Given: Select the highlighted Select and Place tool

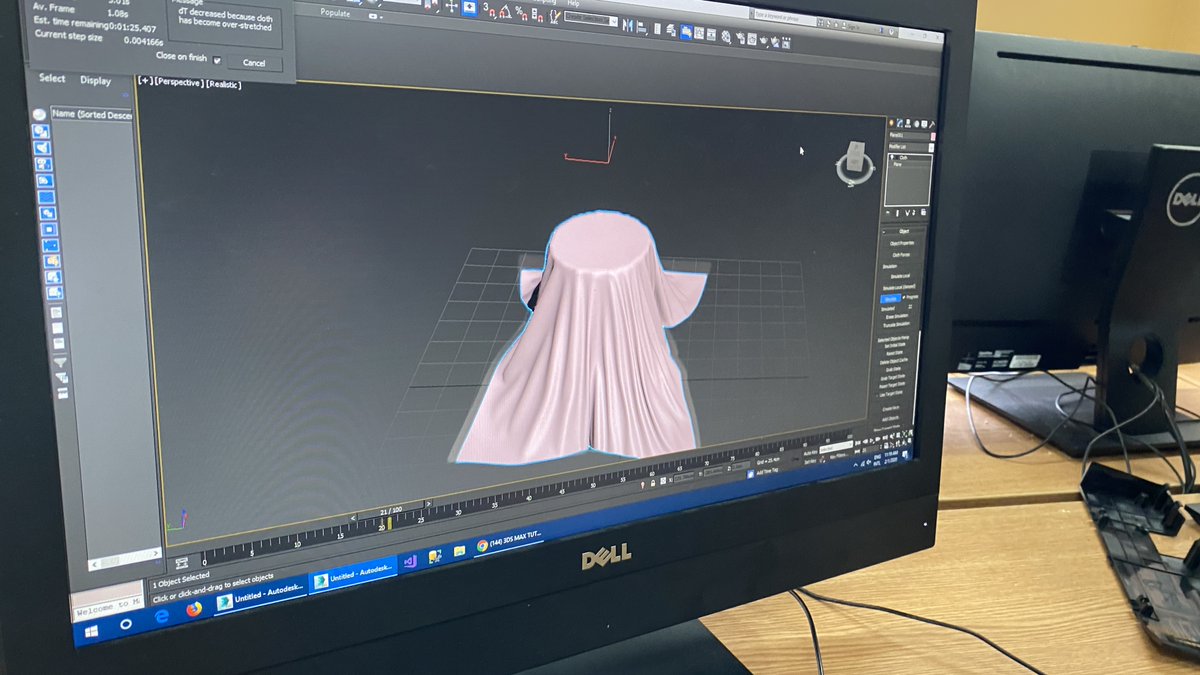Looking at the screenshot, I should pyautogui.click(x=470, y=7).
